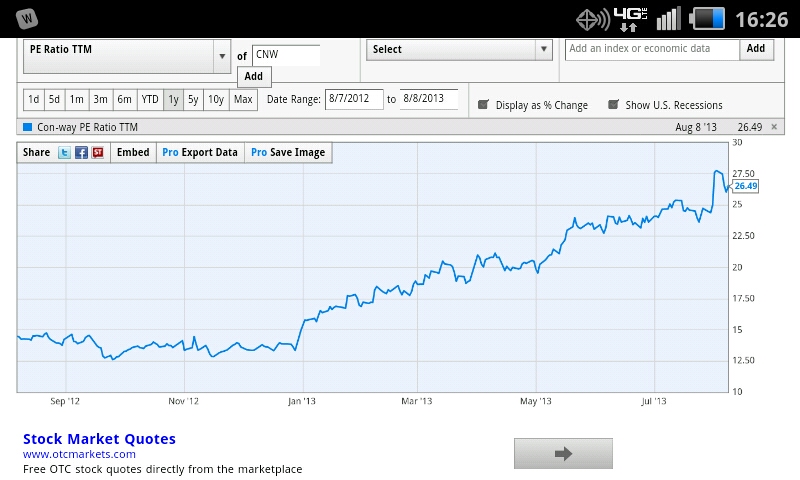Focus Add an index or economic data field
The width and height of the screenshot is (800, 480).
(x=653, y=49)
